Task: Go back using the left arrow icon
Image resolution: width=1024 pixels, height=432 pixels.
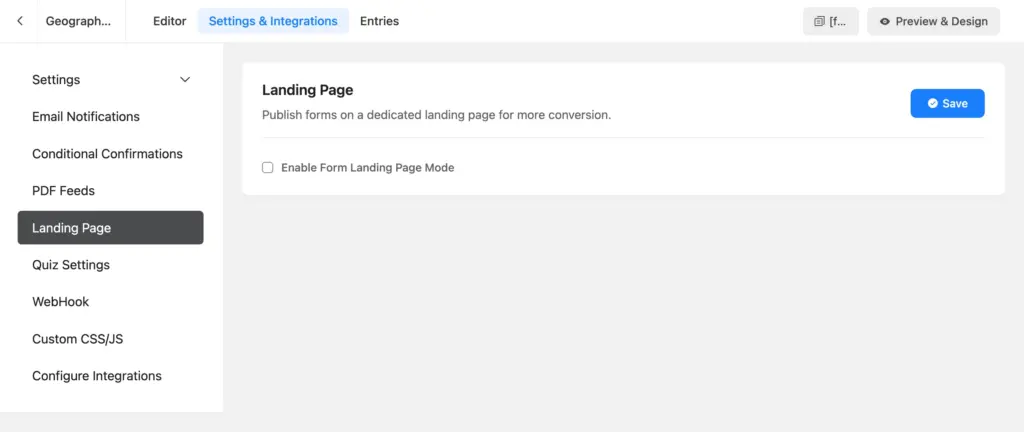Action: point(20,21)
